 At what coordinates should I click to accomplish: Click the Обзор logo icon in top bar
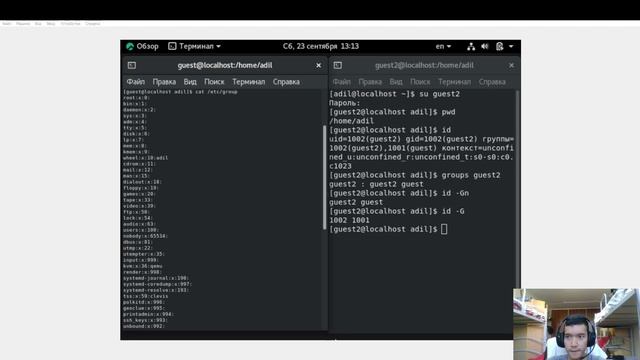click(x=130, y=47)
